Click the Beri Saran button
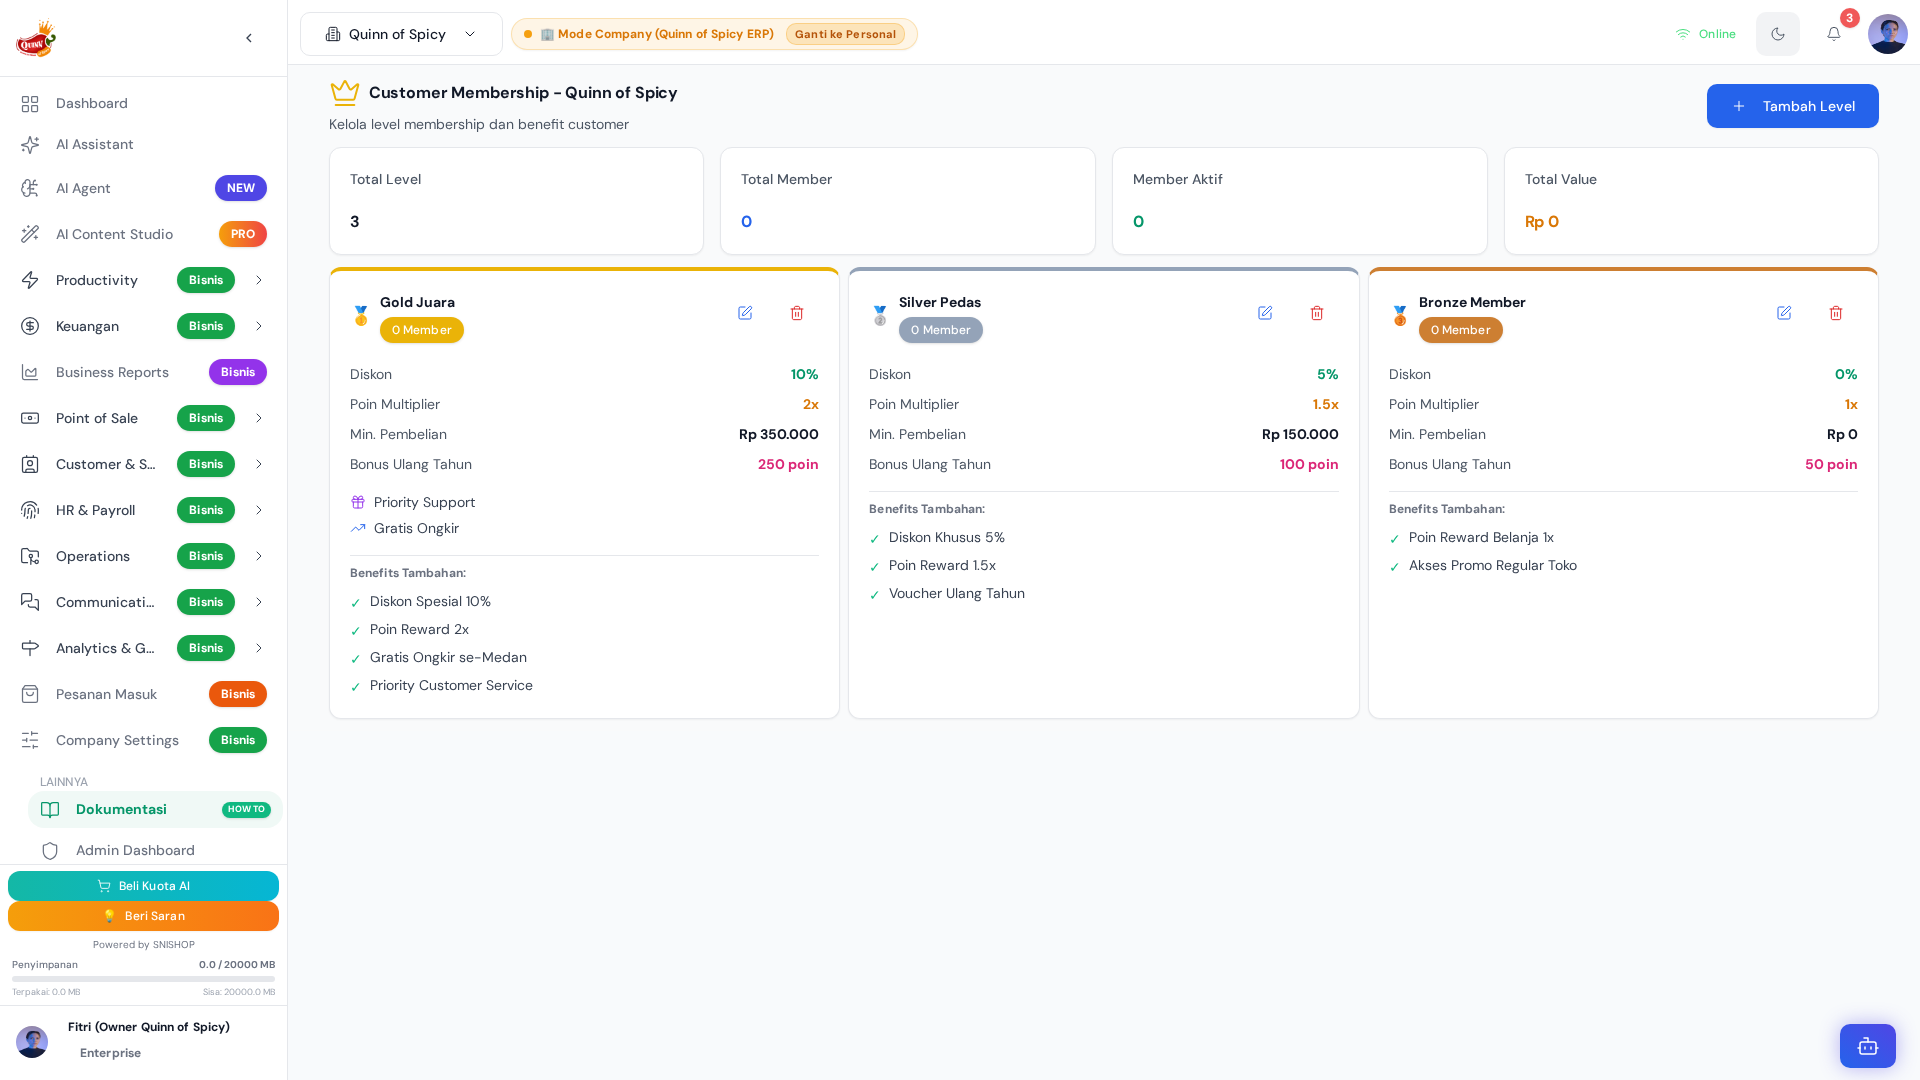The image size is (1920, 1080). coord(143,916)
